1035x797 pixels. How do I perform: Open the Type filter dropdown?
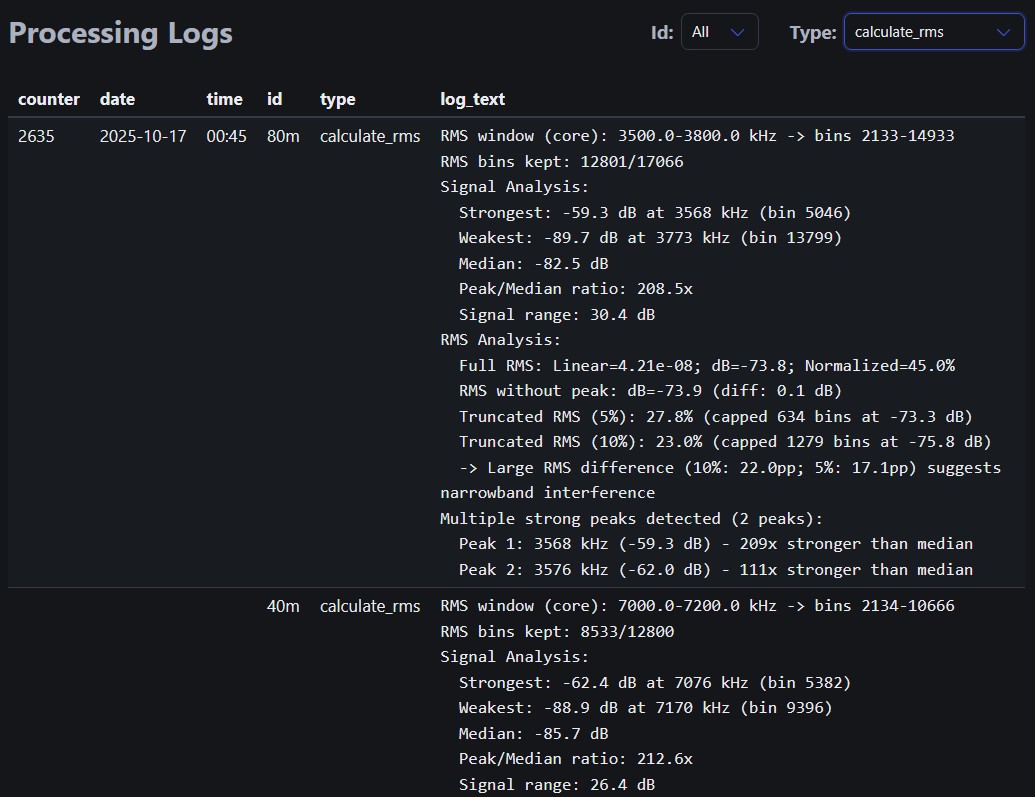click(932, 31)
